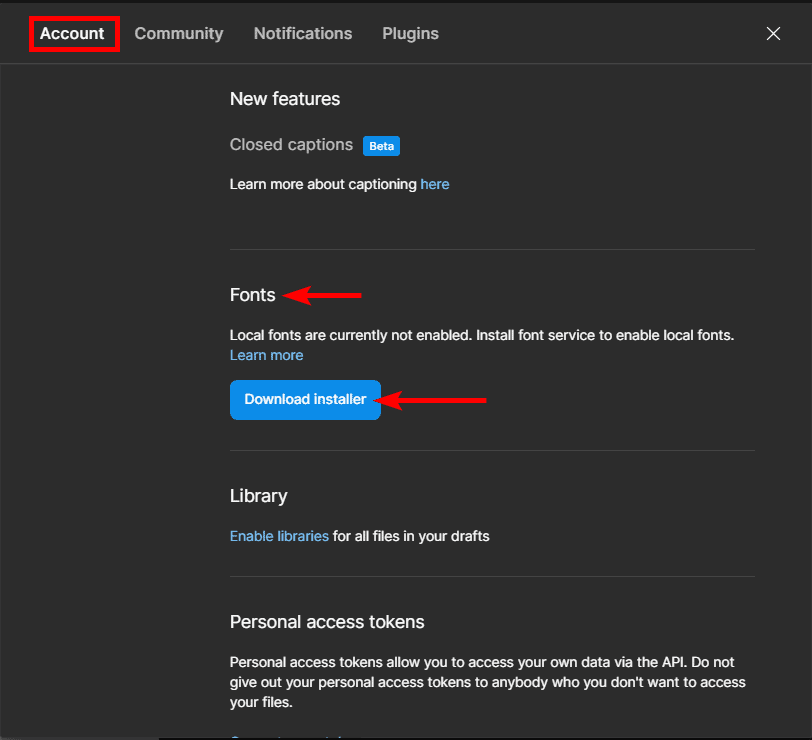The width and height of the screenshot is (812, 740).
Task: Open the Community tab
Action: (179, 33)
